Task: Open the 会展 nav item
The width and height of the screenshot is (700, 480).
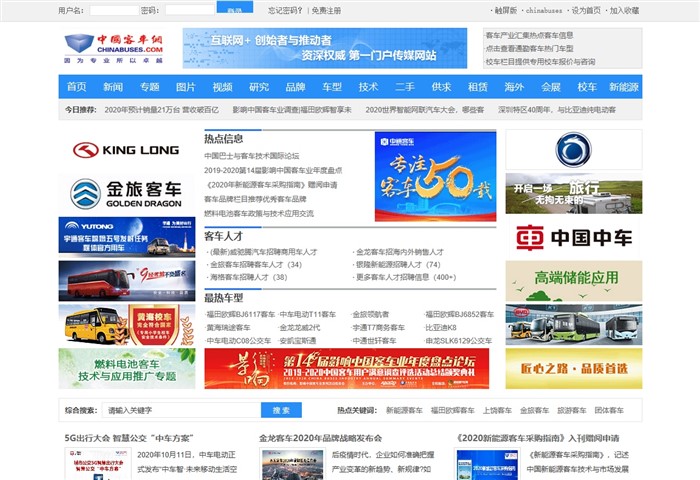Action: tap(551, 87)
